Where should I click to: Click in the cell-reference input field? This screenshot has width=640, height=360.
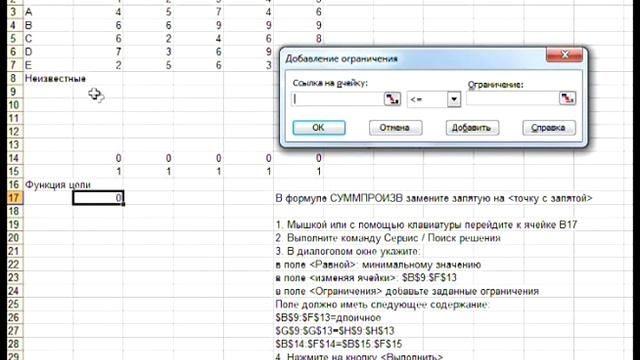[x=338, y=99]
